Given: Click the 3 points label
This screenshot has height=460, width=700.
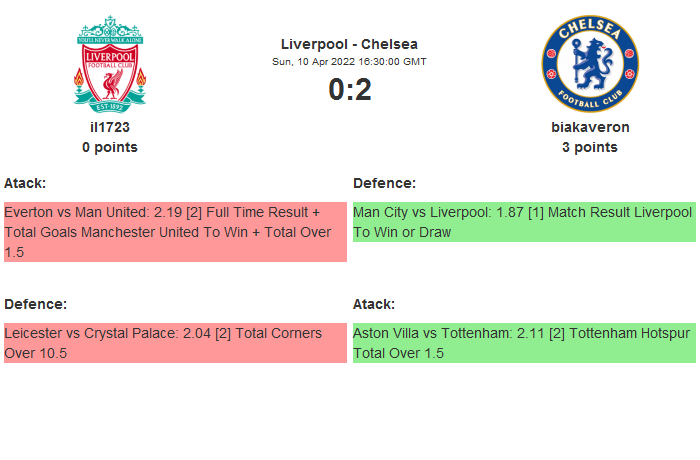Looking at the screenshot, I should tap(590, 147).
